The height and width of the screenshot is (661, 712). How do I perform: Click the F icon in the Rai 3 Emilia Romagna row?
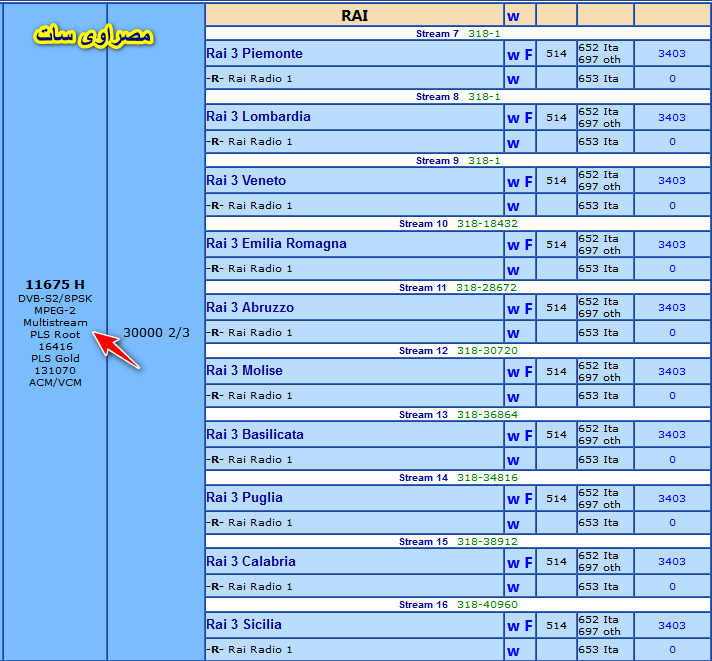[528, 245]
